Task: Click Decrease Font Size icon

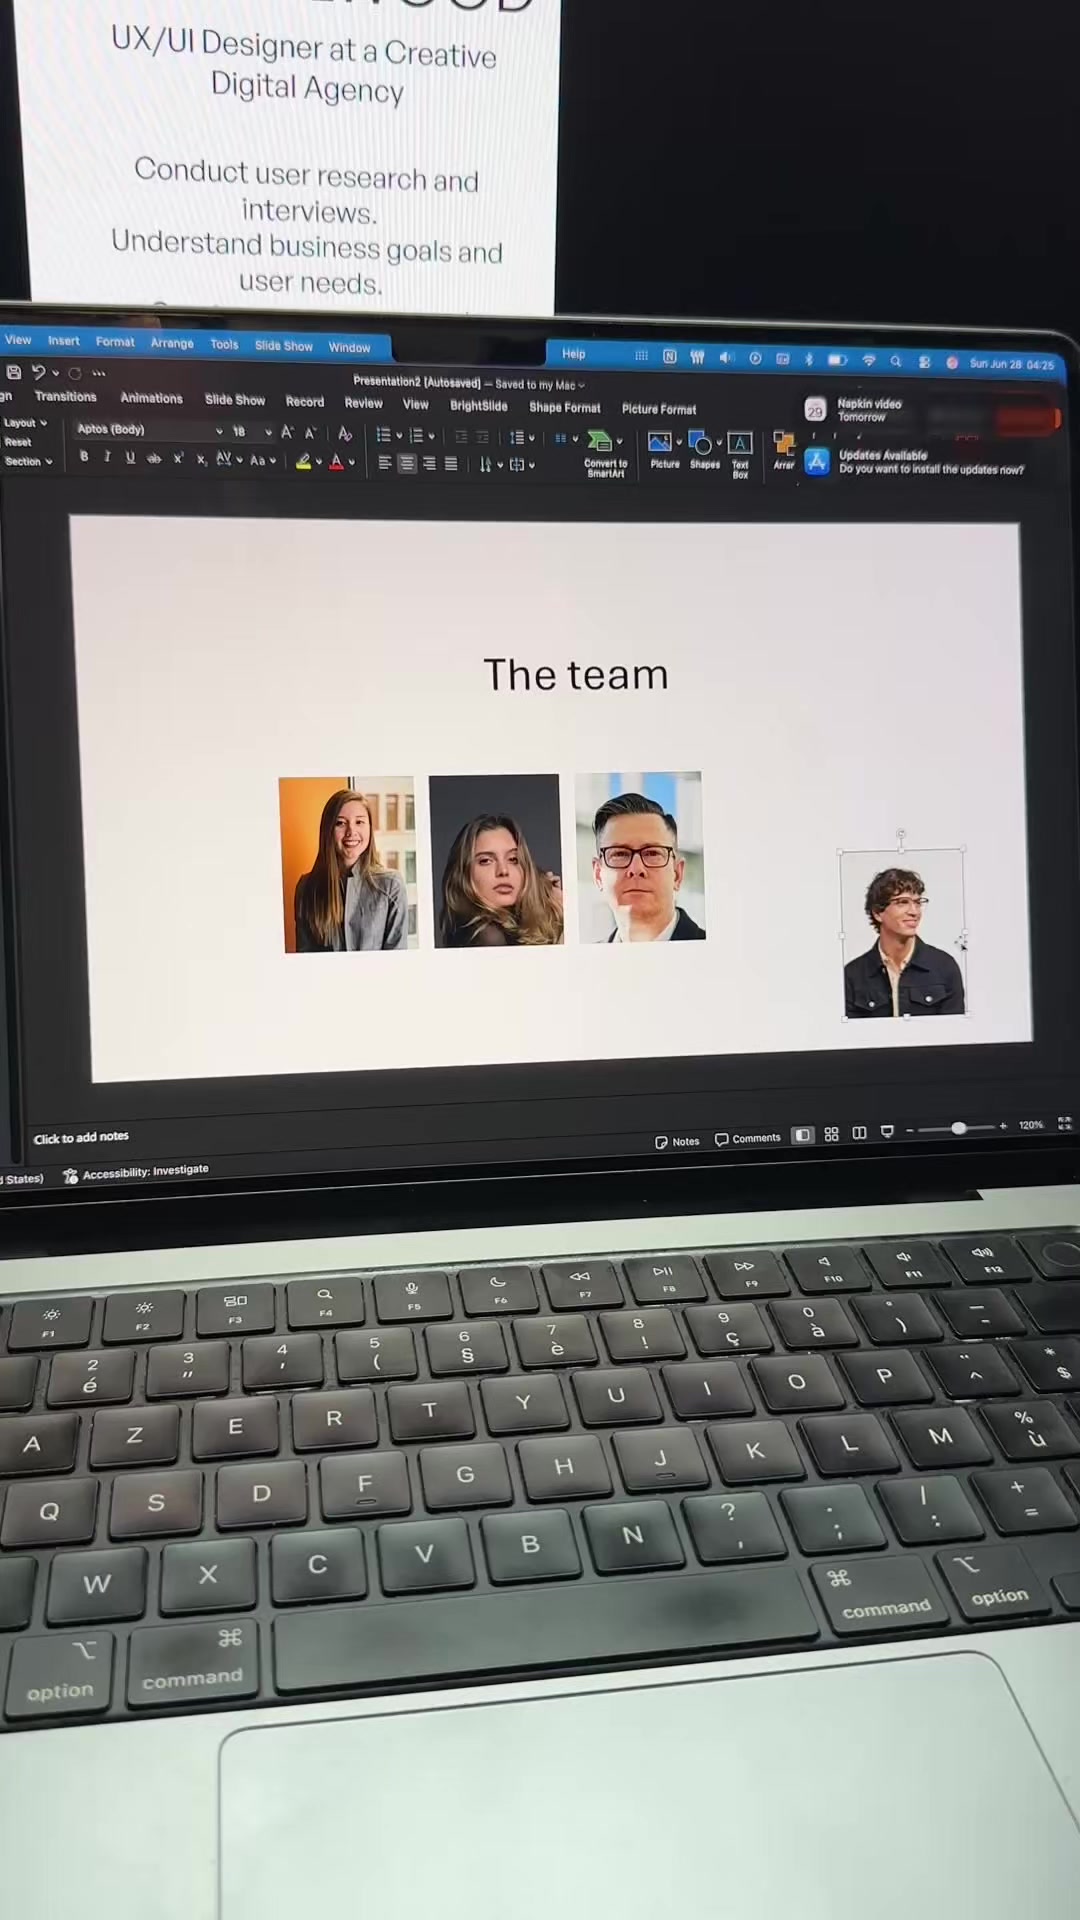Action: tap(311, 433)
